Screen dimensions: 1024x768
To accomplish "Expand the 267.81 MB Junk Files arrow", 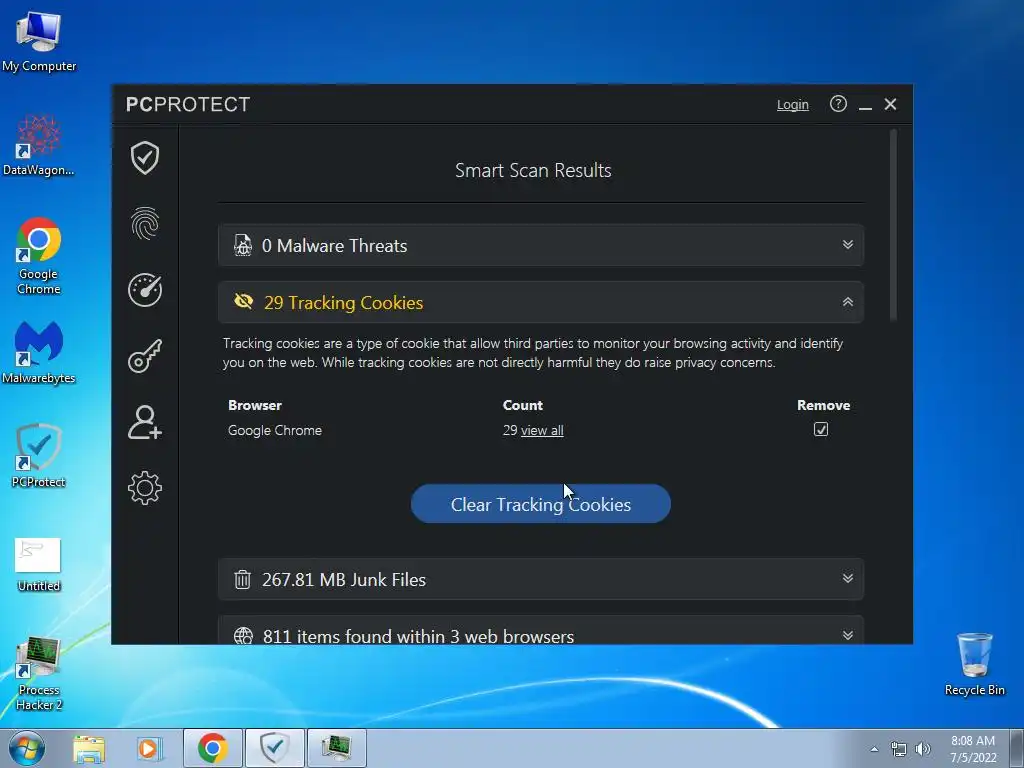I will pyautogui.click(x=848, y=578).
